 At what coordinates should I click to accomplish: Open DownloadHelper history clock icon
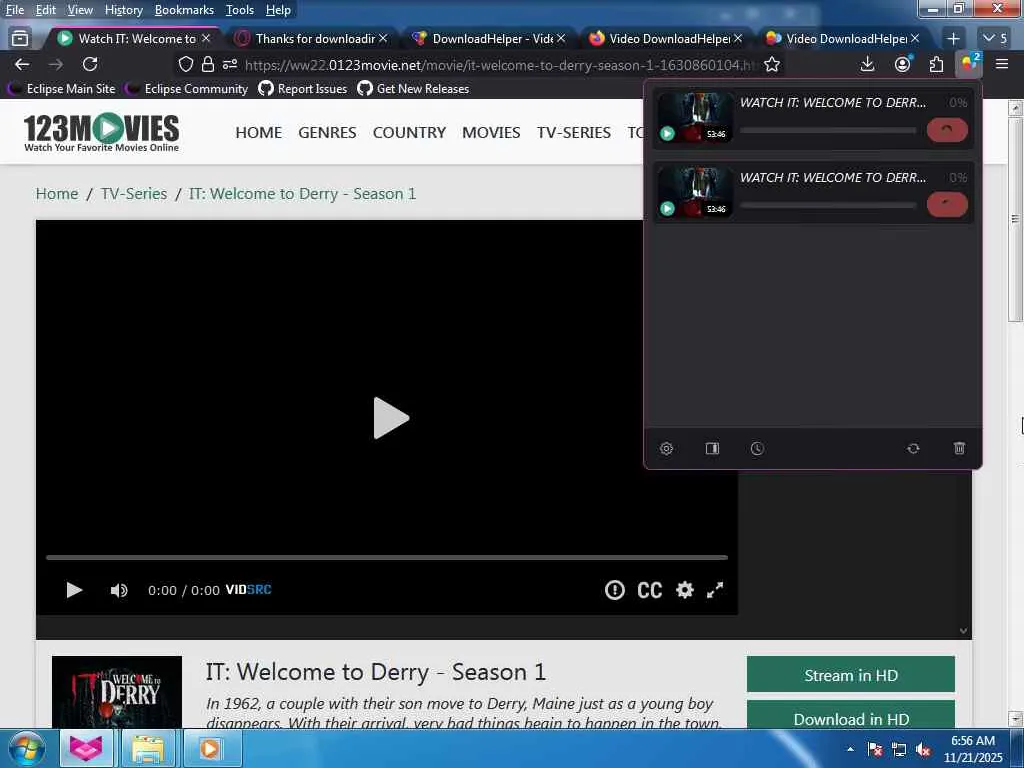tap(757, 449)
